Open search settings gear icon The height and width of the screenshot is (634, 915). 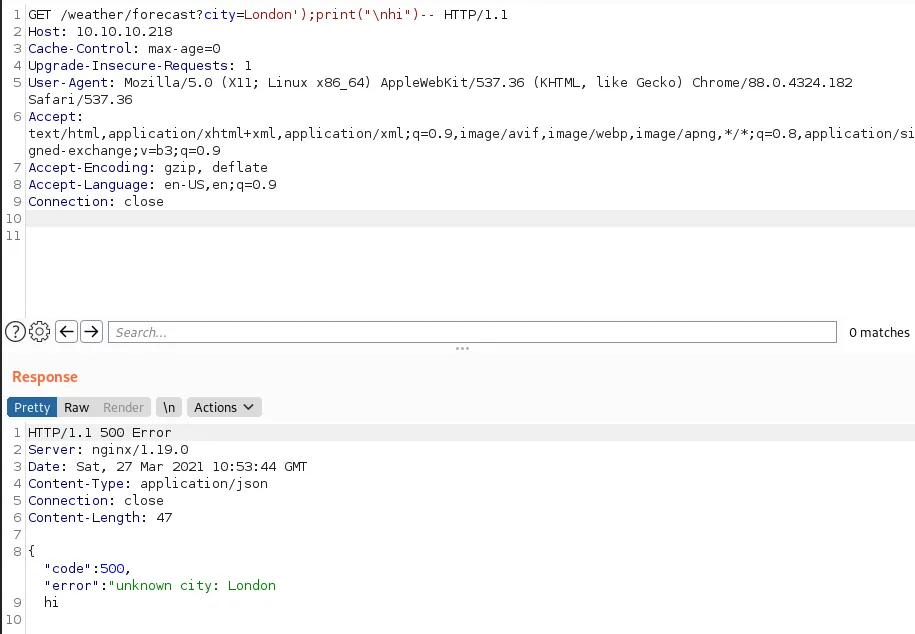(40, 332)
